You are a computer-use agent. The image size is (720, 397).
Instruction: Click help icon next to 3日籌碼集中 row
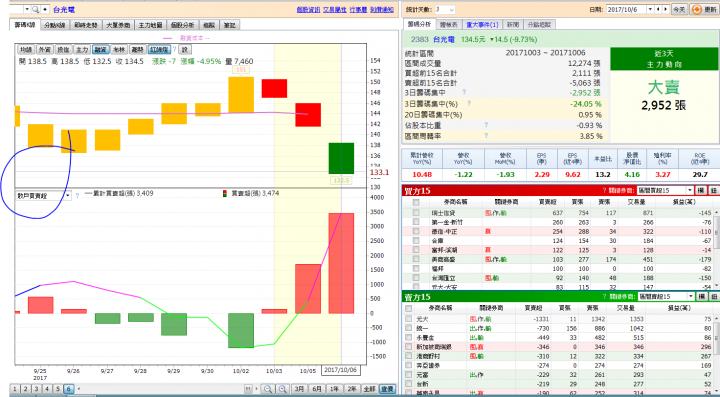(464, 93)
